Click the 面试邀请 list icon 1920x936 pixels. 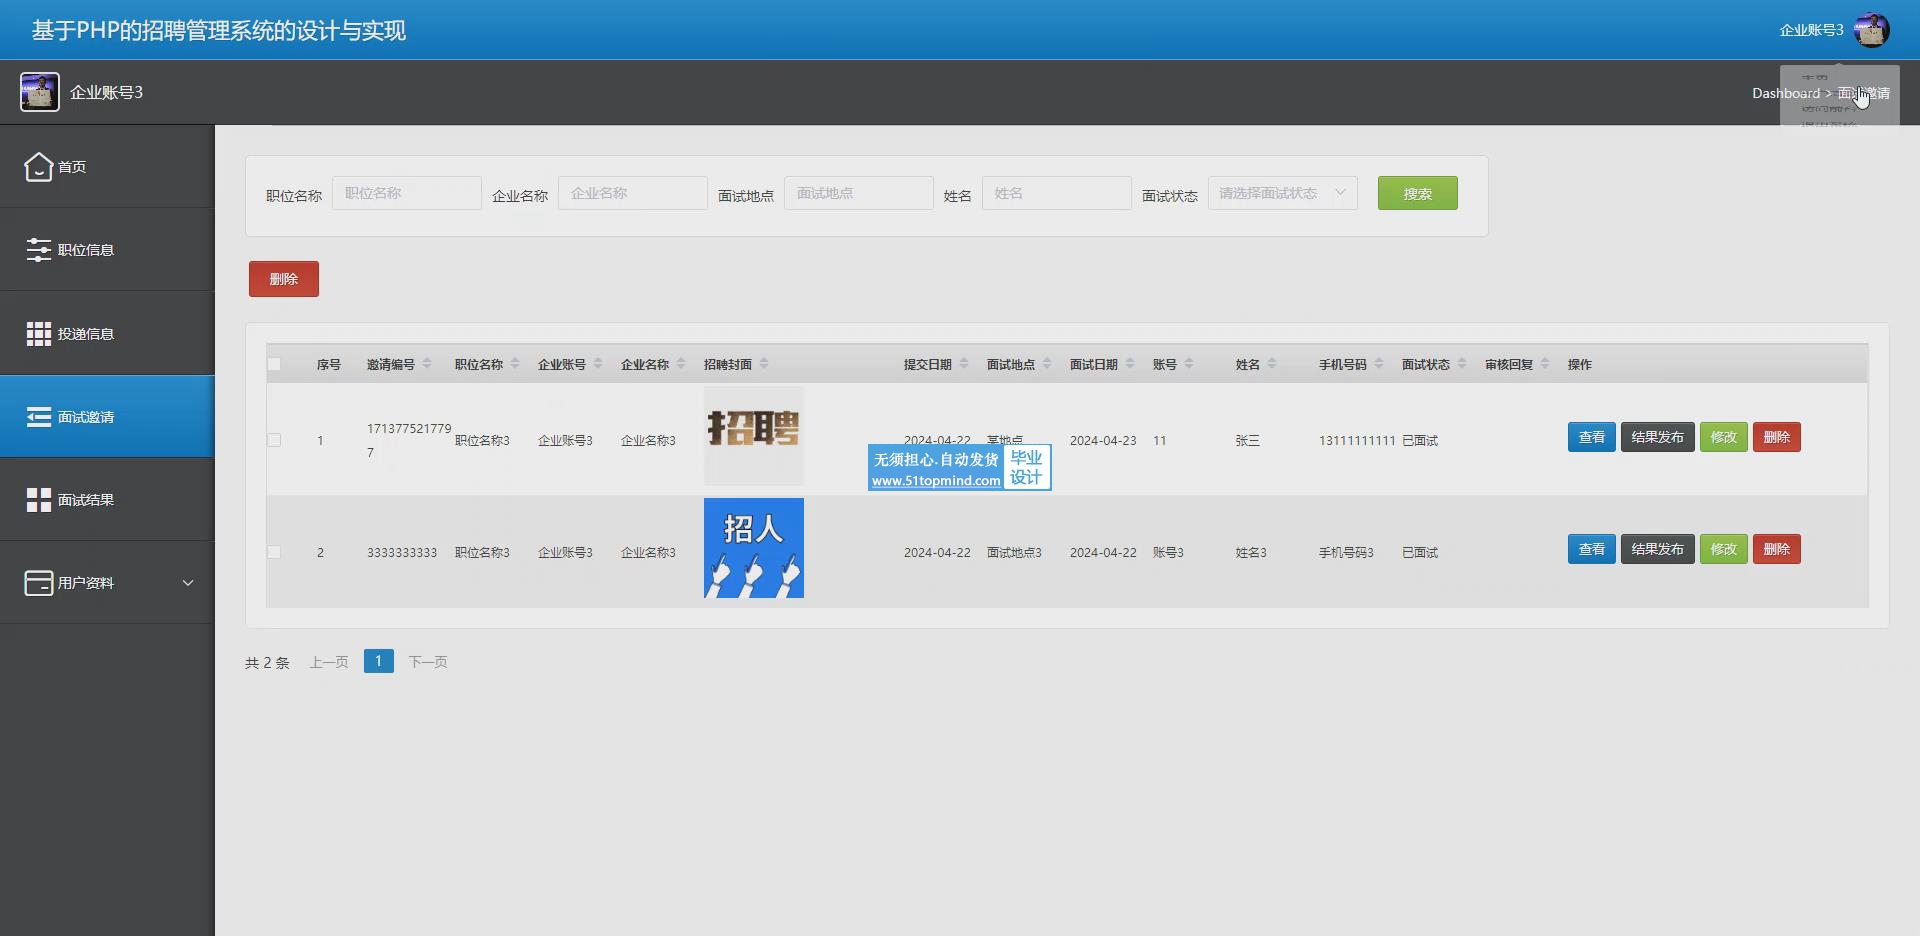click(x=38, y=417)
